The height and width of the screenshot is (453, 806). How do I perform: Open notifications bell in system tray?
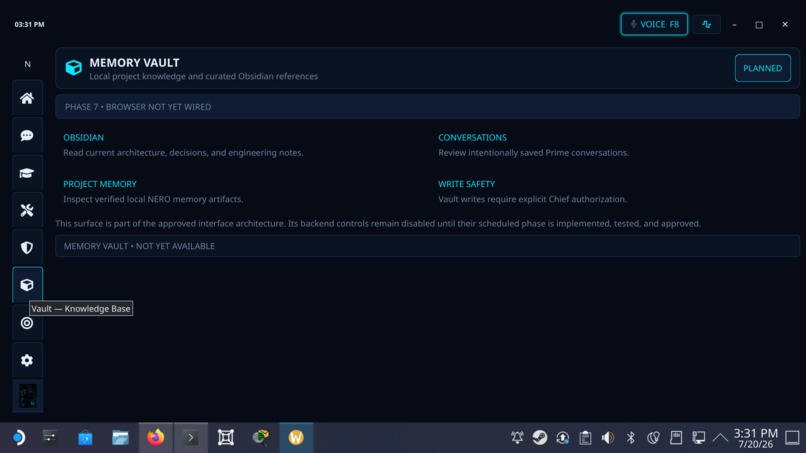pyautogui.click(x=517, y=438)
